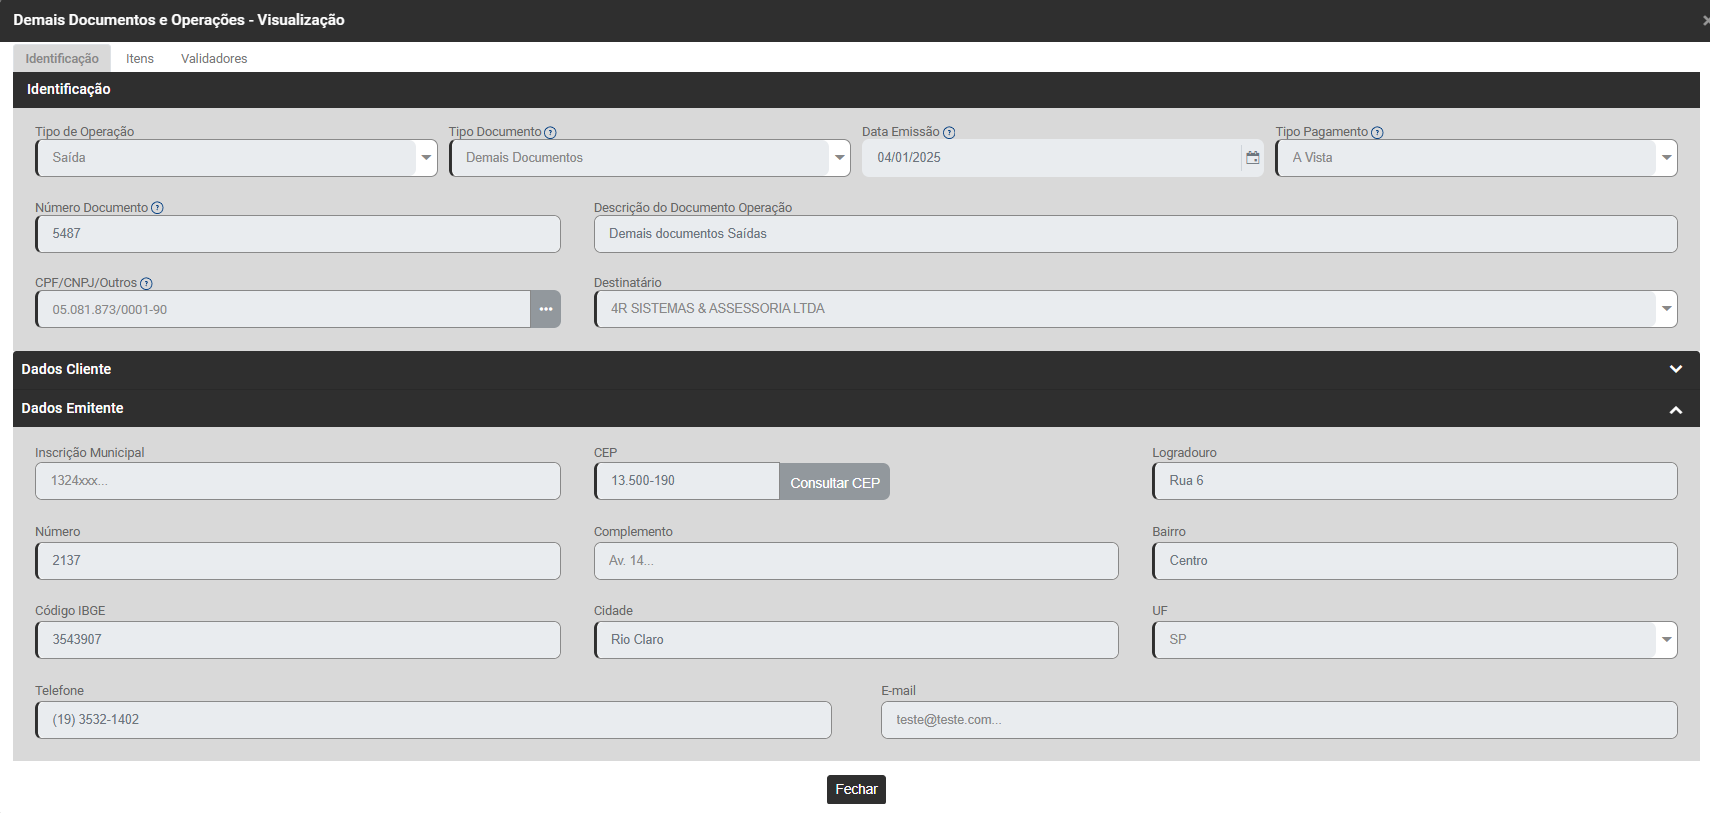Viewport: 1710px width, 813px height.
Task: Click the Fechar button
Action: [856, 789]
